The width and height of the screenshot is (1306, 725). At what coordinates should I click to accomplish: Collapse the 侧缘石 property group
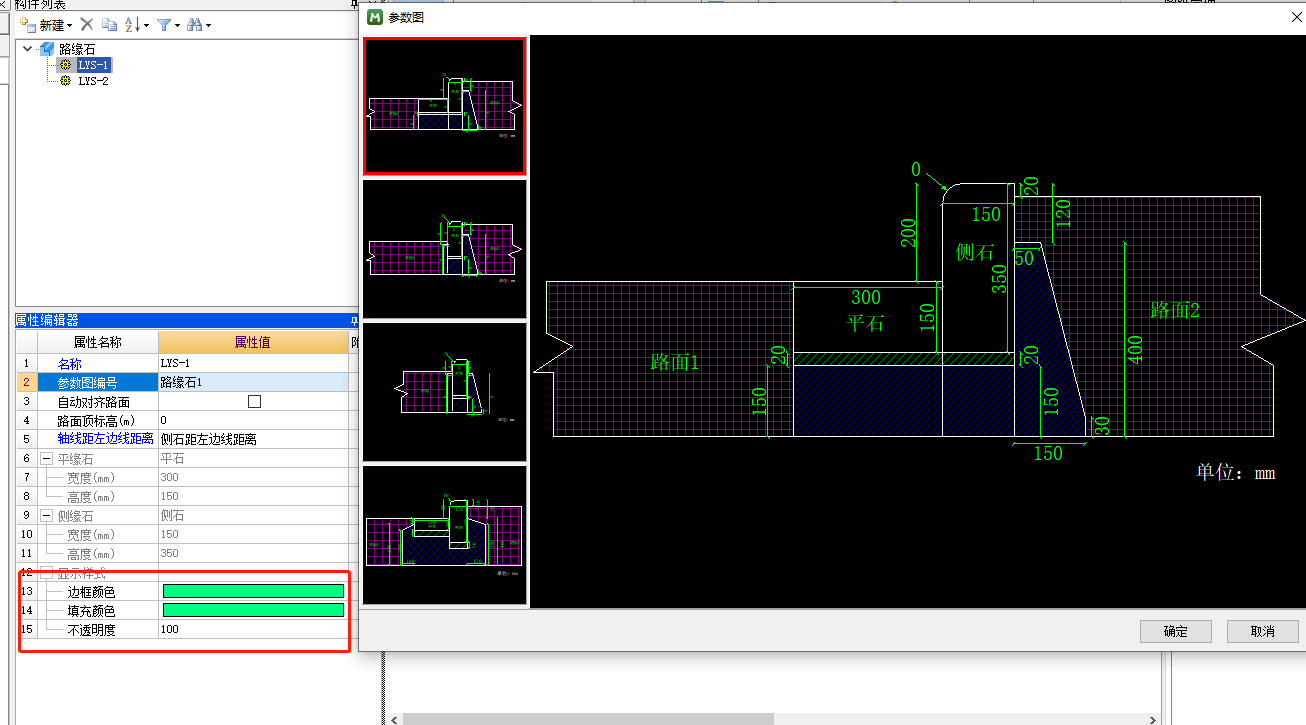pos(46,516)
